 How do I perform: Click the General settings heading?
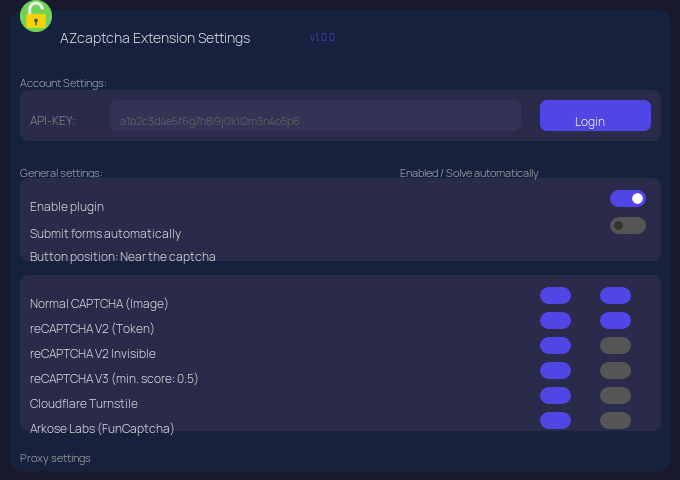(x=61, y=173)
